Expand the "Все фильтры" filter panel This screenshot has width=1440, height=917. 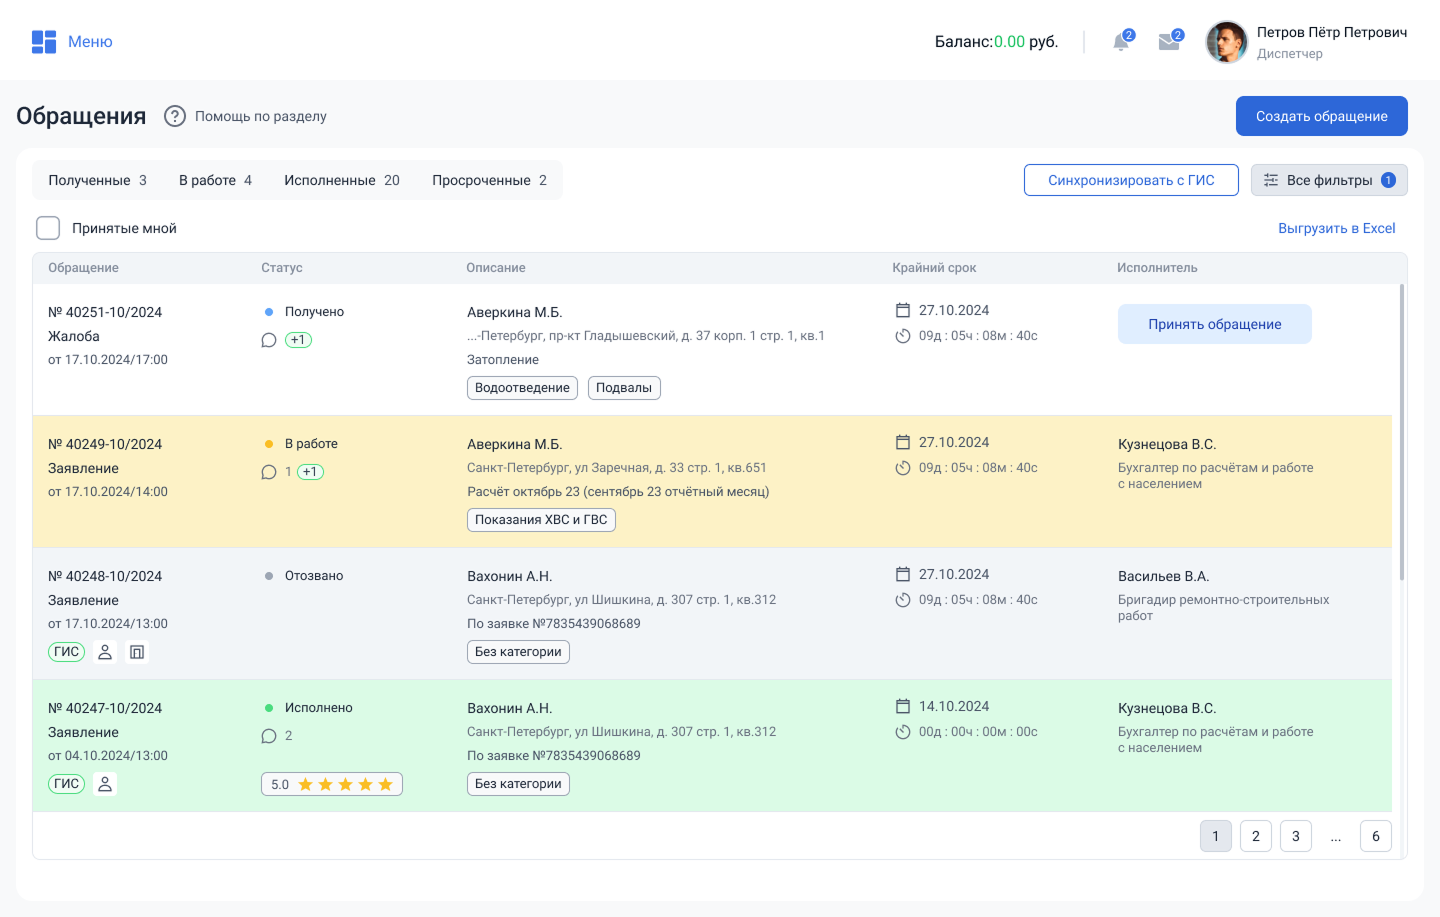(x=1328, y=180)
